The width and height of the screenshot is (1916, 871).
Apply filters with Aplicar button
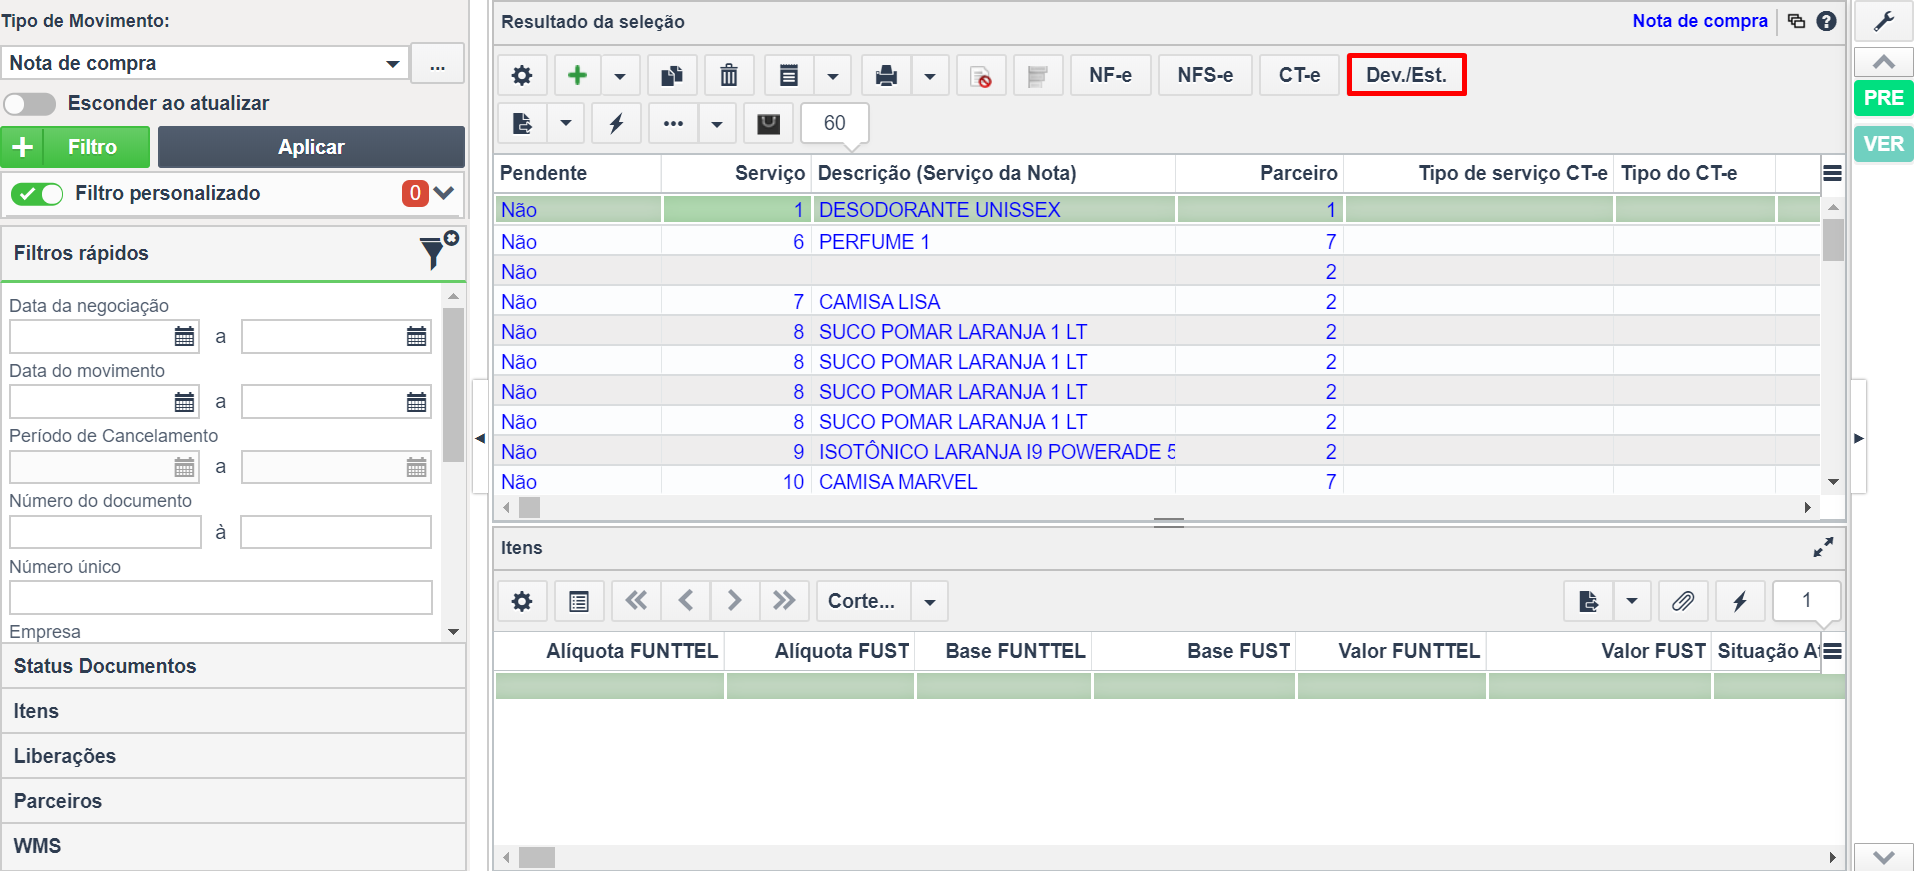(311, 147)
